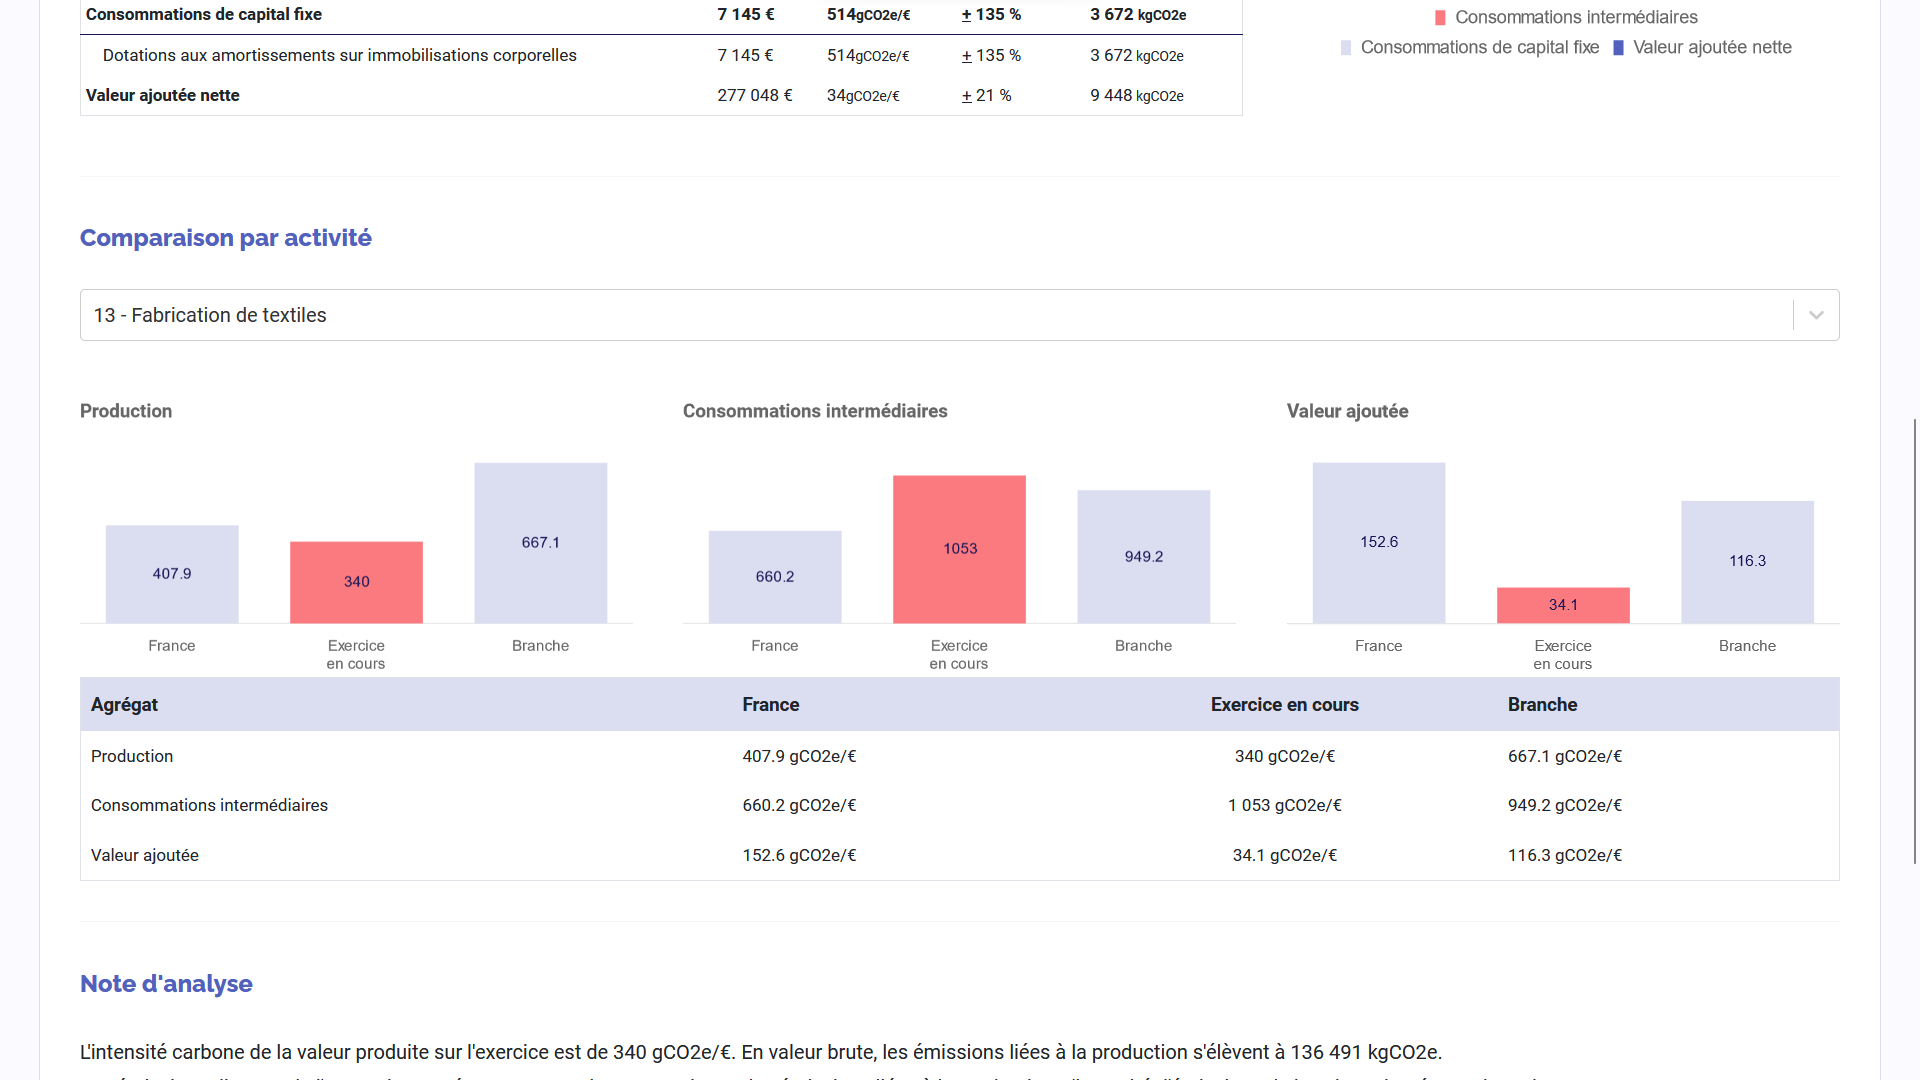
Task: Click the '9 448 kgCO2e' value
Action: (1137, 96)
